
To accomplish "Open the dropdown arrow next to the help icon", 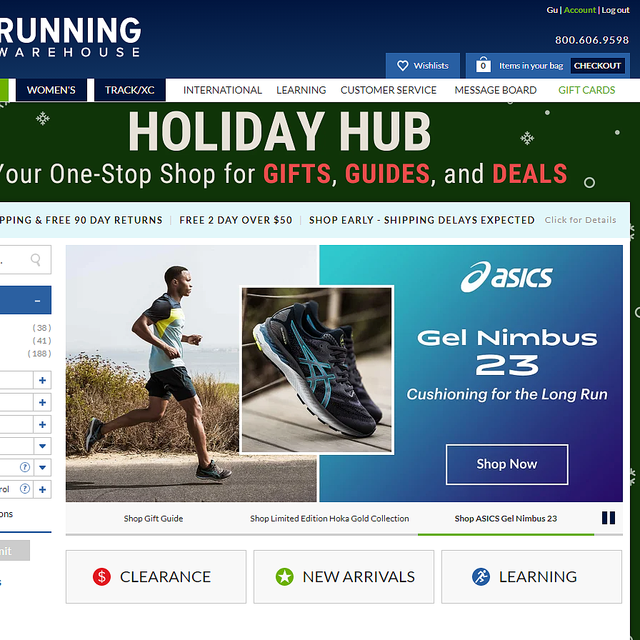I will click(x=42, y=467).
